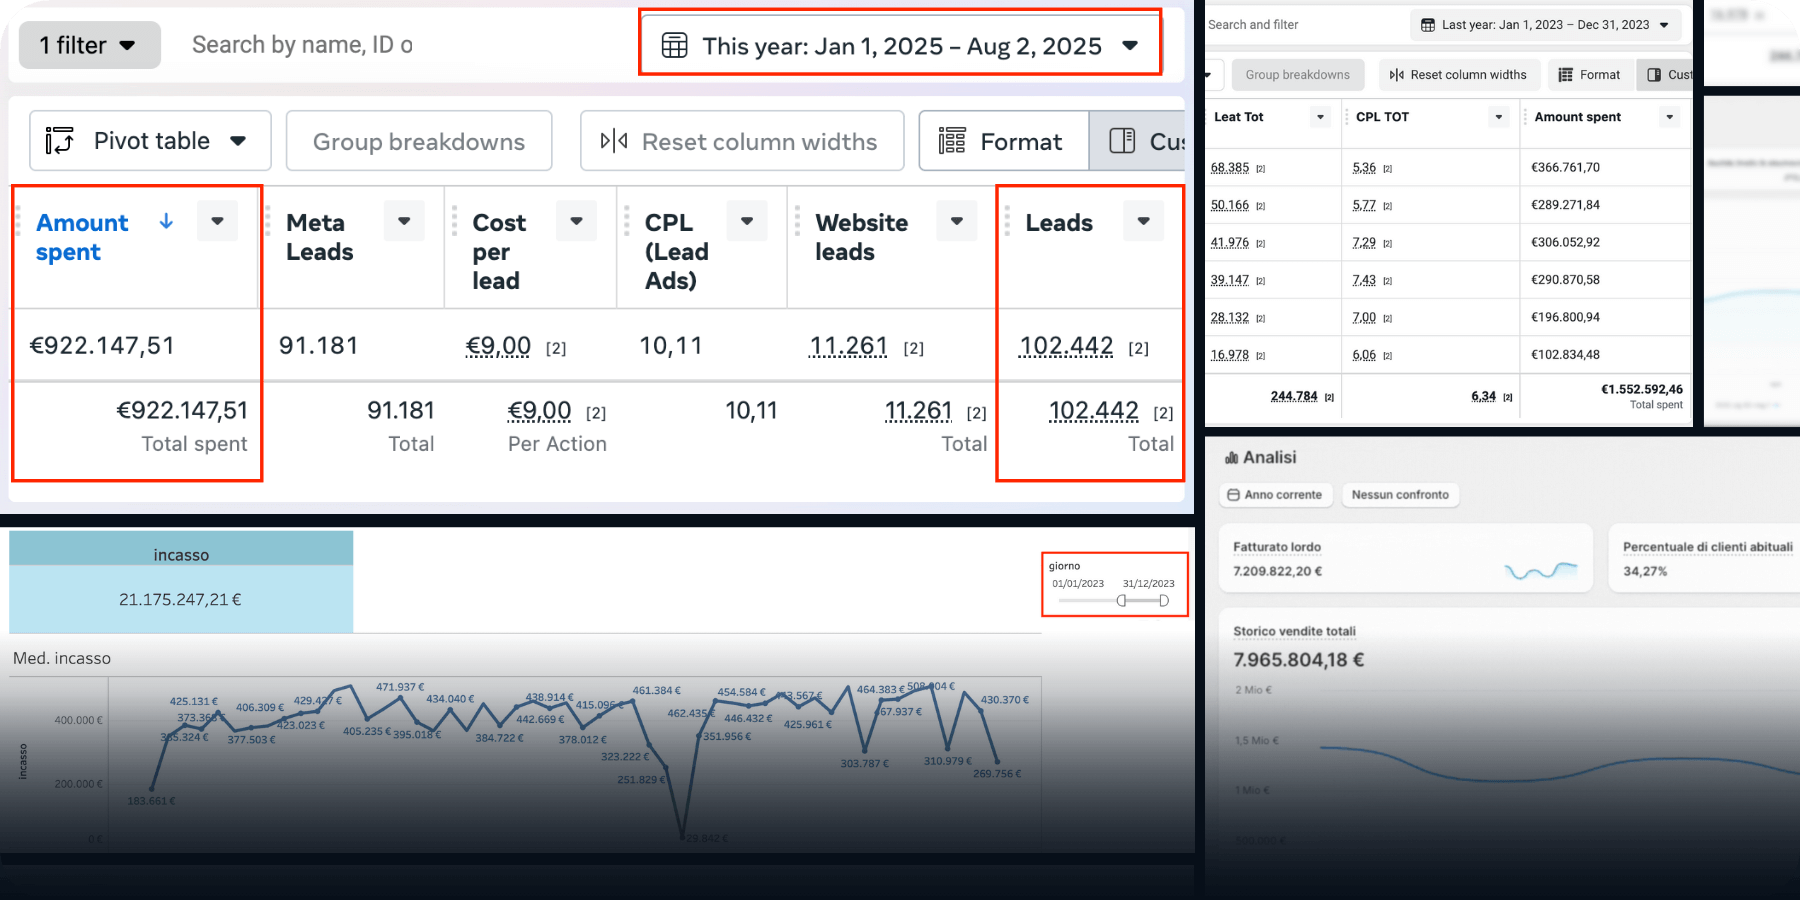This screenshot has width=1800, height=900.
Task: Click the sort arrow on Amount spent header
Action: tap(166, 222)
